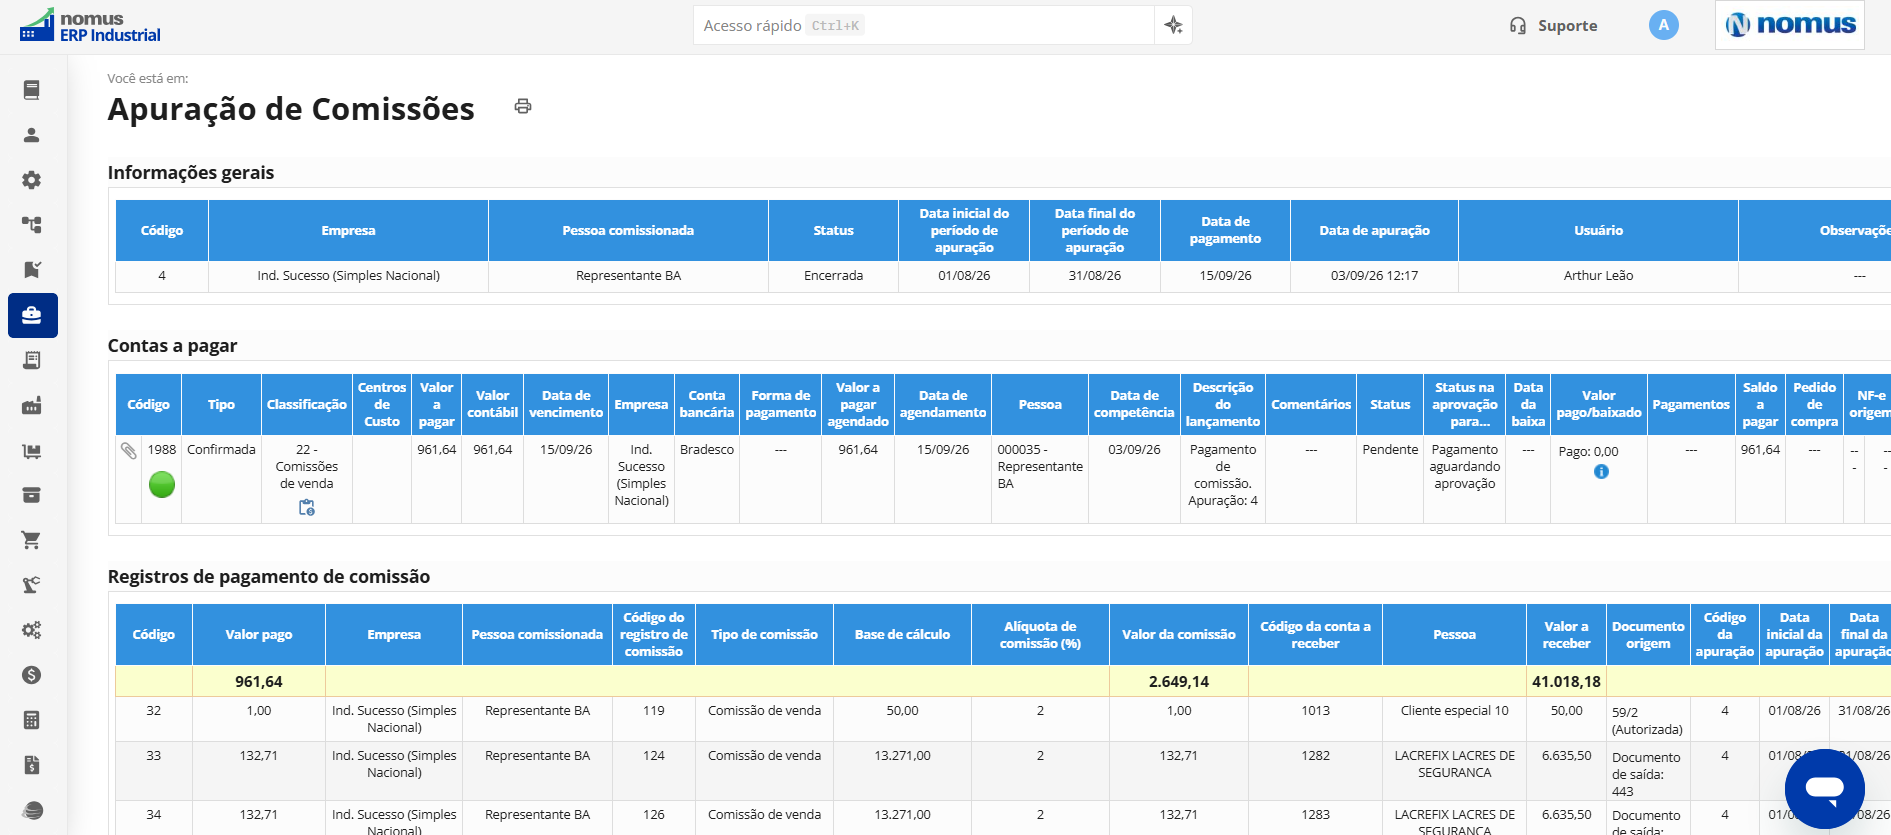Open the user silhouette sidebar menu
This screenshot has width=1891, height=835.
point(32,135)
